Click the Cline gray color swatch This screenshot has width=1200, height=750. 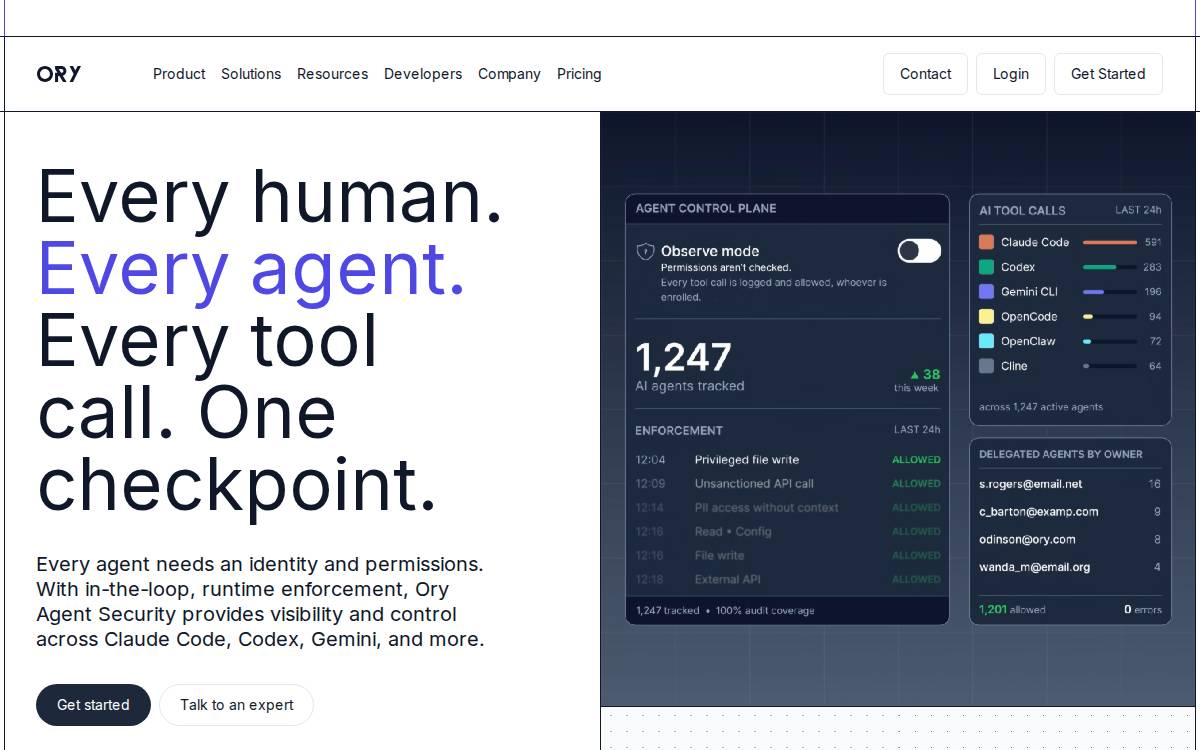point(986,366)
